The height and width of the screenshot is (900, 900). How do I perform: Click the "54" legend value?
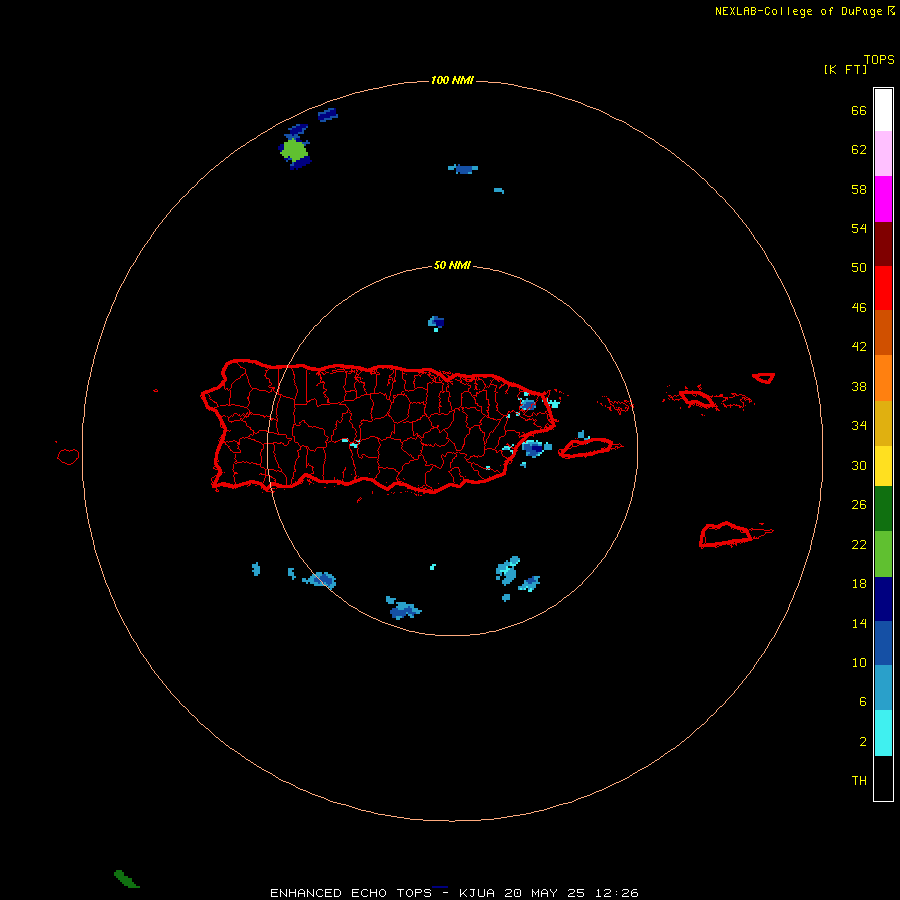point(859,228)
